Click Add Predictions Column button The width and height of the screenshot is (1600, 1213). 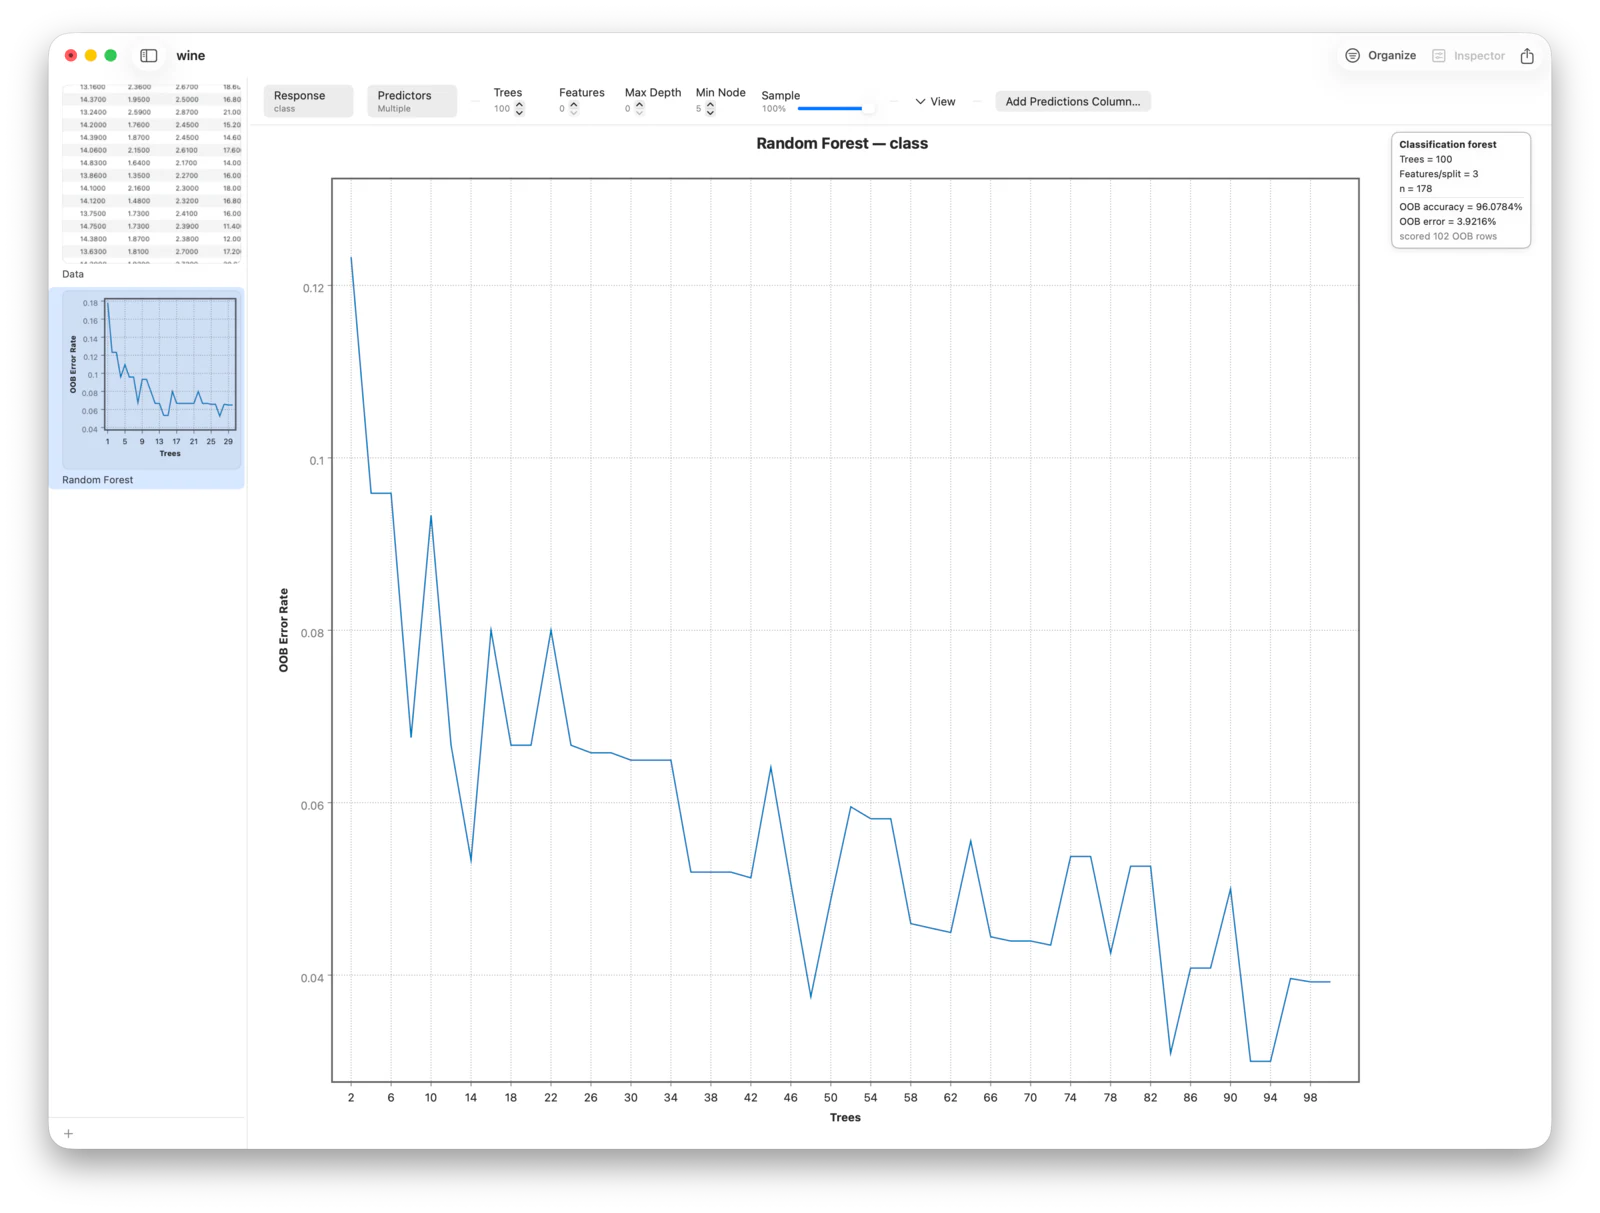1073,101
